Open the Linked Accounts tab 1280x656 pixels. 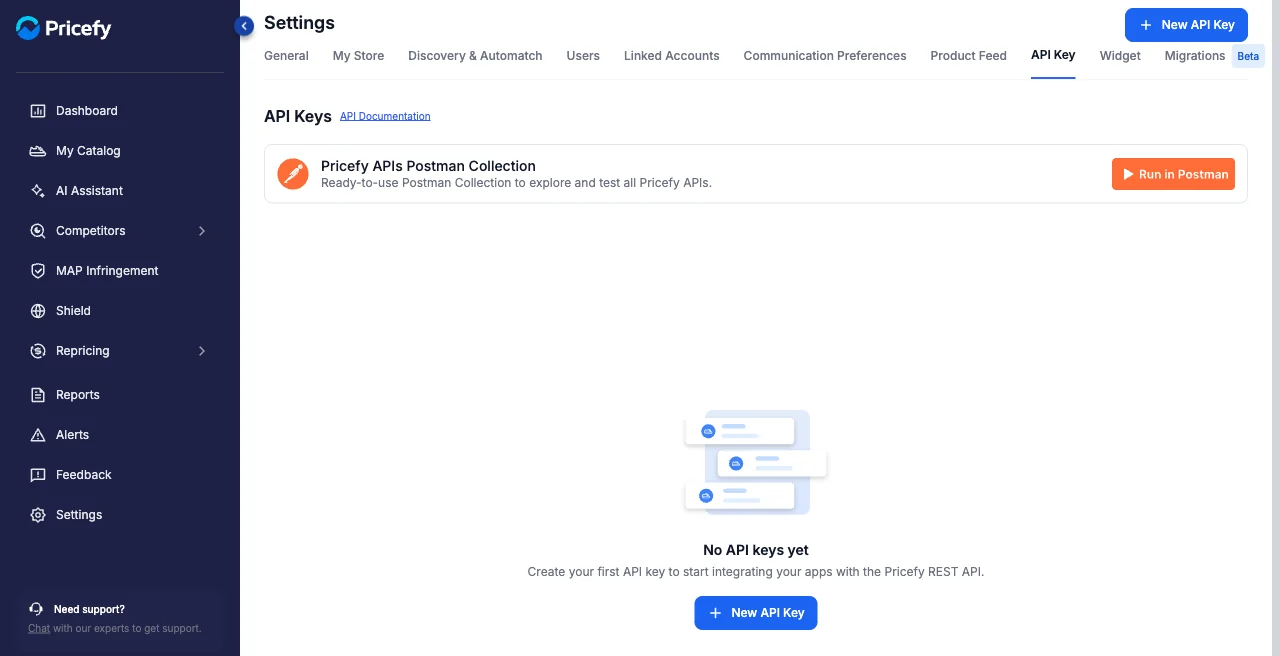click(x=671, y=56)
